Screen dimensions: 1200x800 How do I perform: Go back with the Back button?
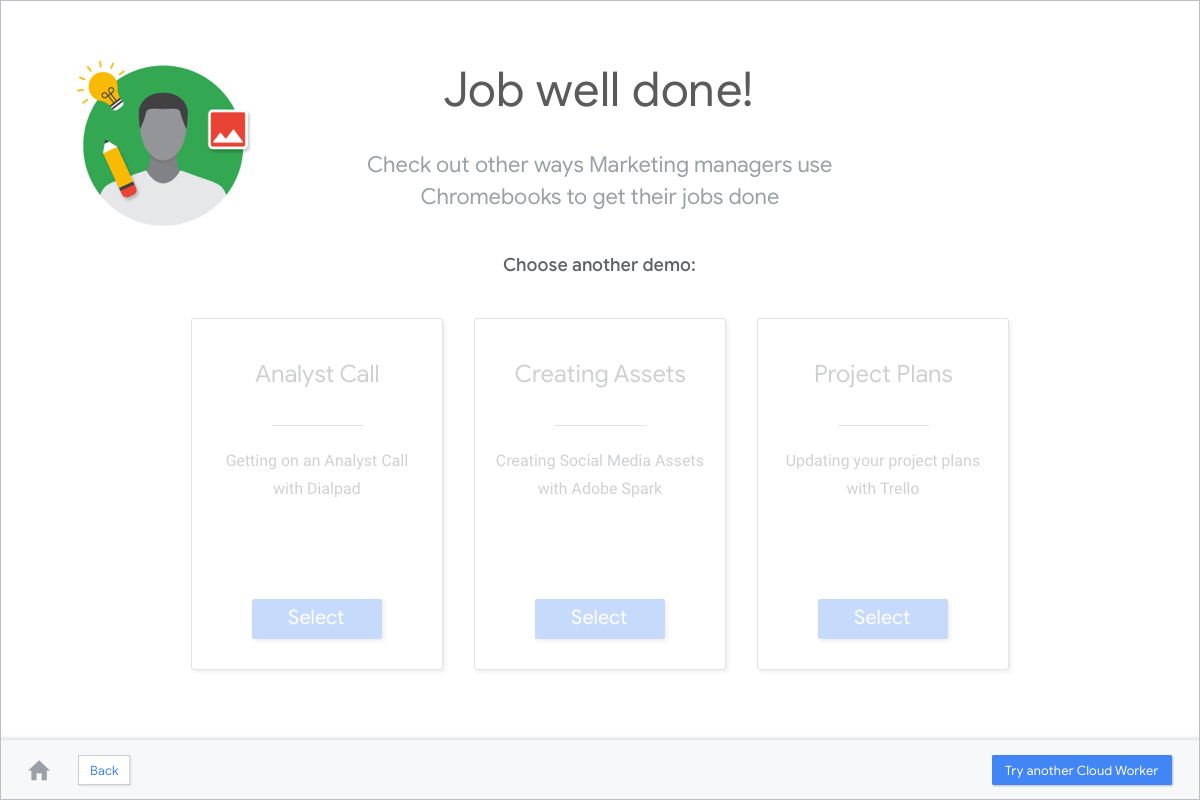pyautogui.click(x=104, y=770)
